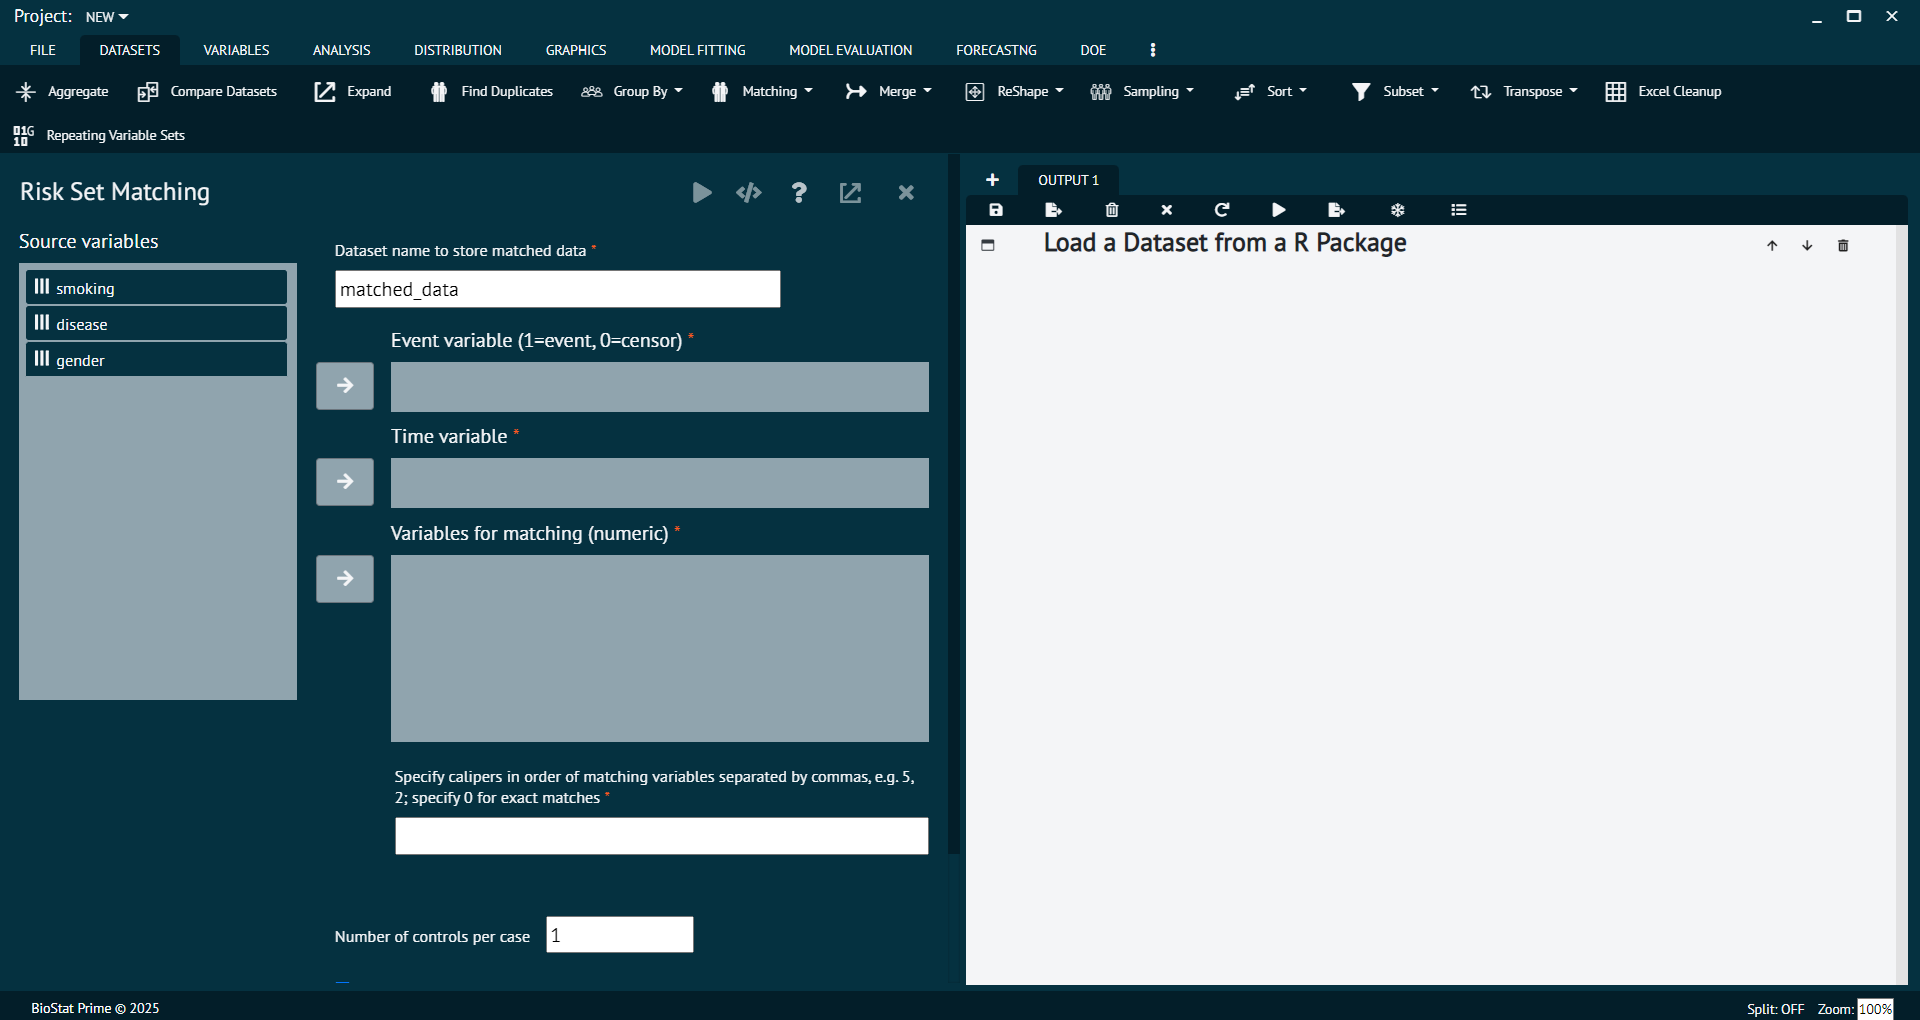
Task: Click the trash icon in output toolbar
Action: coord(1112,210)
